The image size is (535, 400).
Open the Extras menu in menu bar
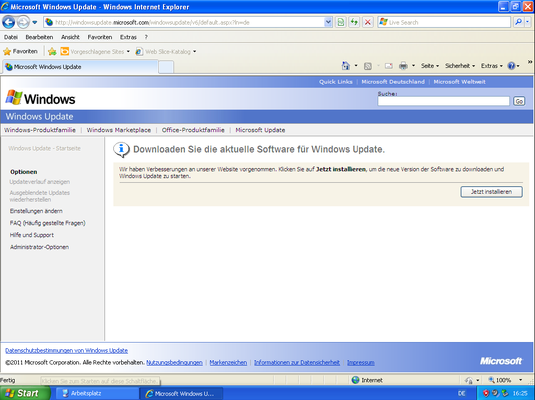coord(128,37)
